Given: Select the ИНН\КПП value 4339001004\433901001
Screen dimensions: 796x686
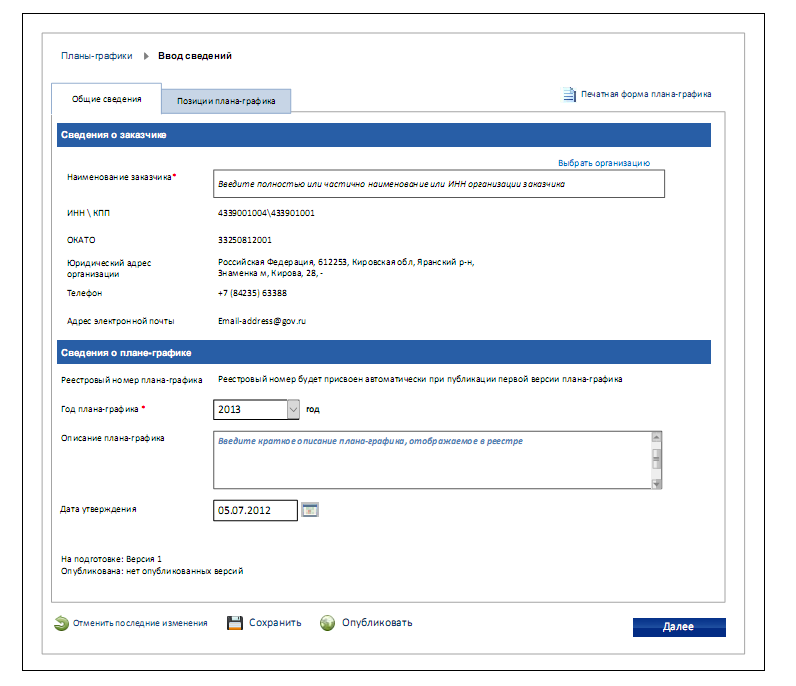Looking at the screenshot, I should point(266,213).
